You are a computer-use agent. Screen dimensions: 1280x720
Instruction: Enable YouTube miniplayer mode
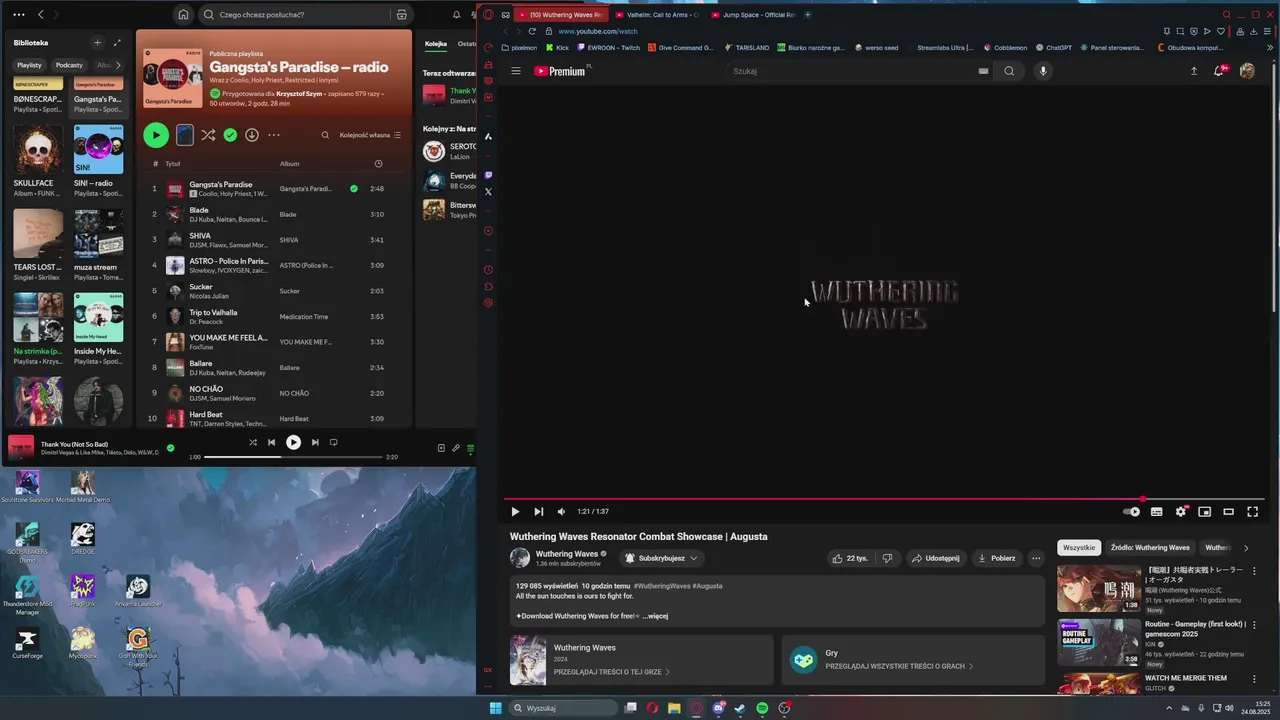pyautogui.click(x=1205, y=511)
